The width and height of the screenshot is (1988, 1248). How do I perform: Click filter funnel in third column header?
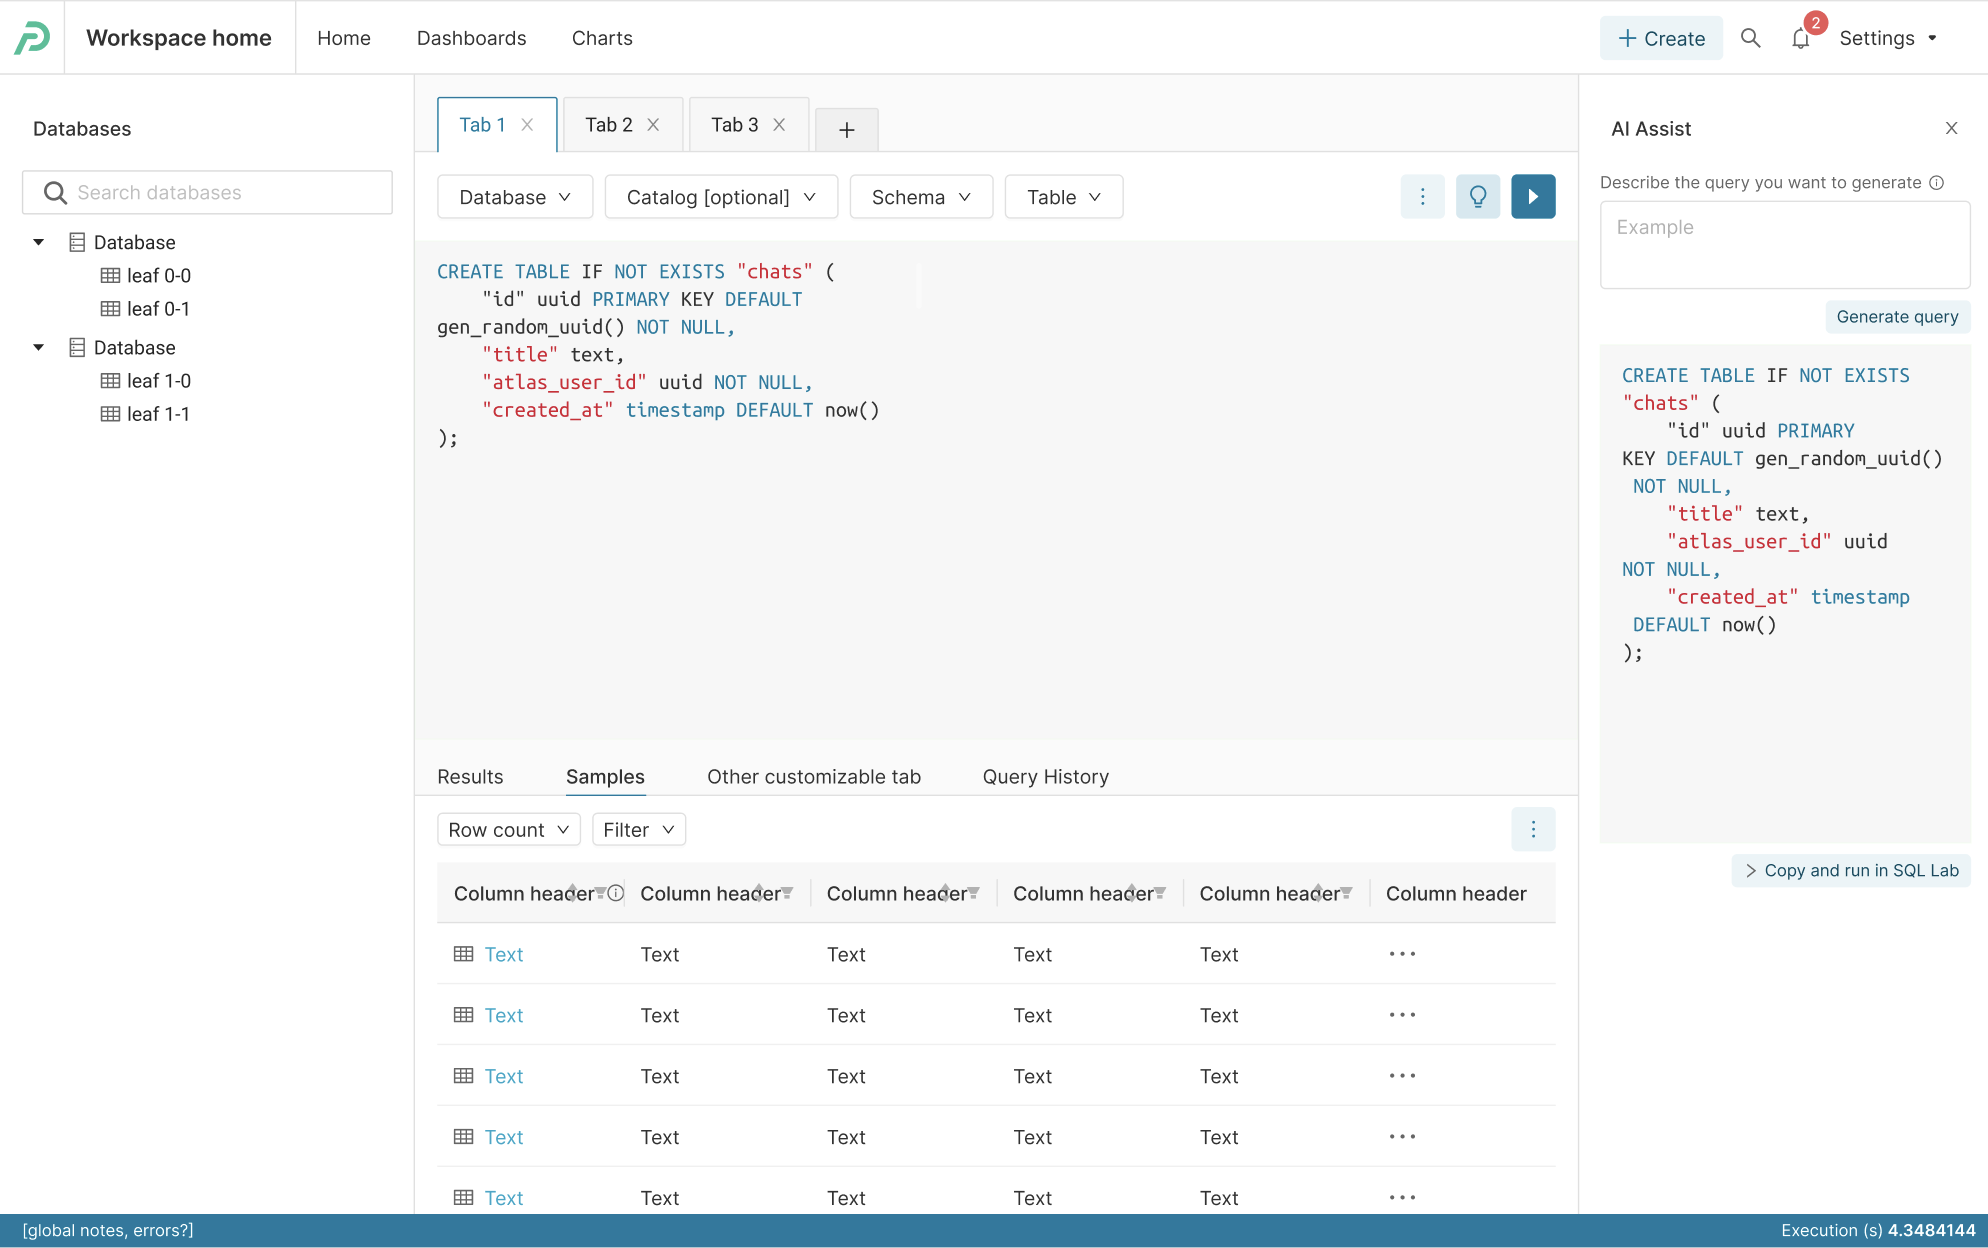coord(974,893)
